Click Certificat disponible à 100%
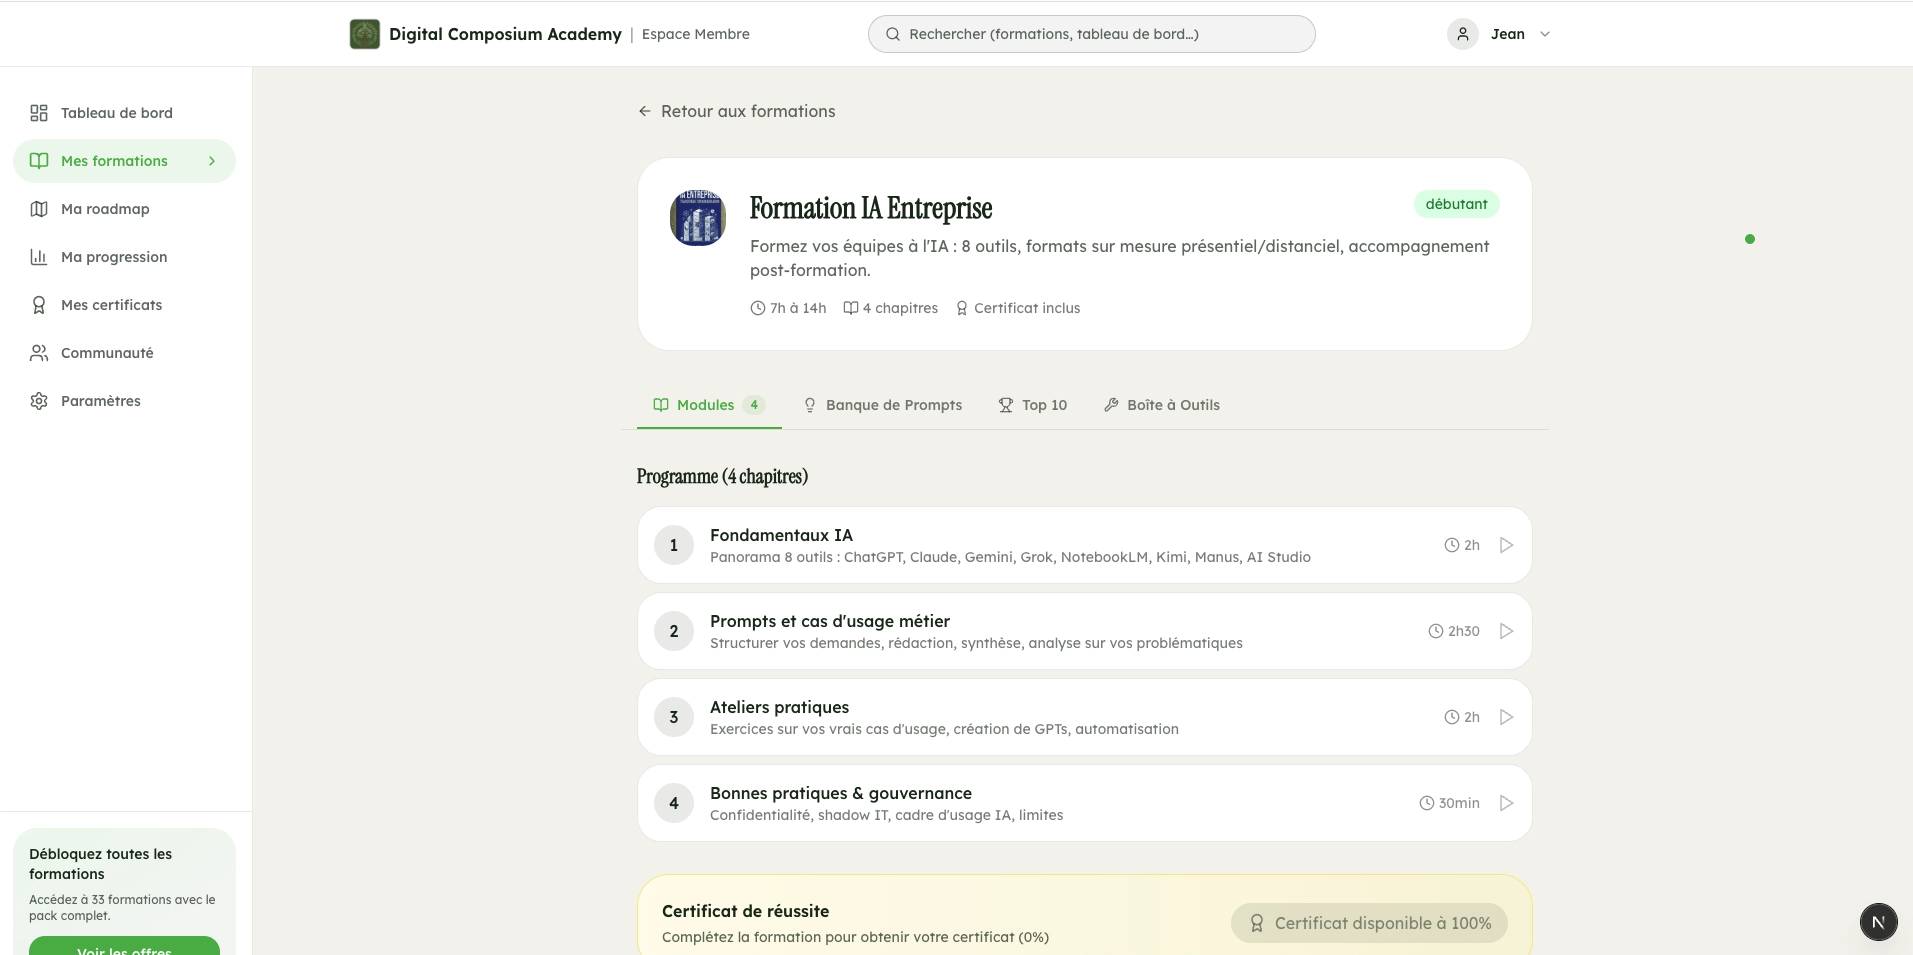1913x955 pixels. (x=1368, y=922)
